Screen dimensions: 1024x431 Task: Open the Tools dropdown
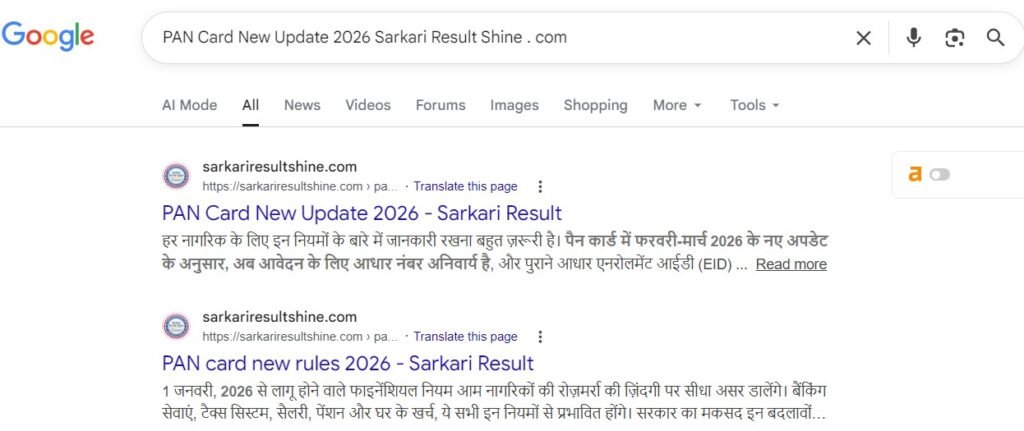point(754,105)
